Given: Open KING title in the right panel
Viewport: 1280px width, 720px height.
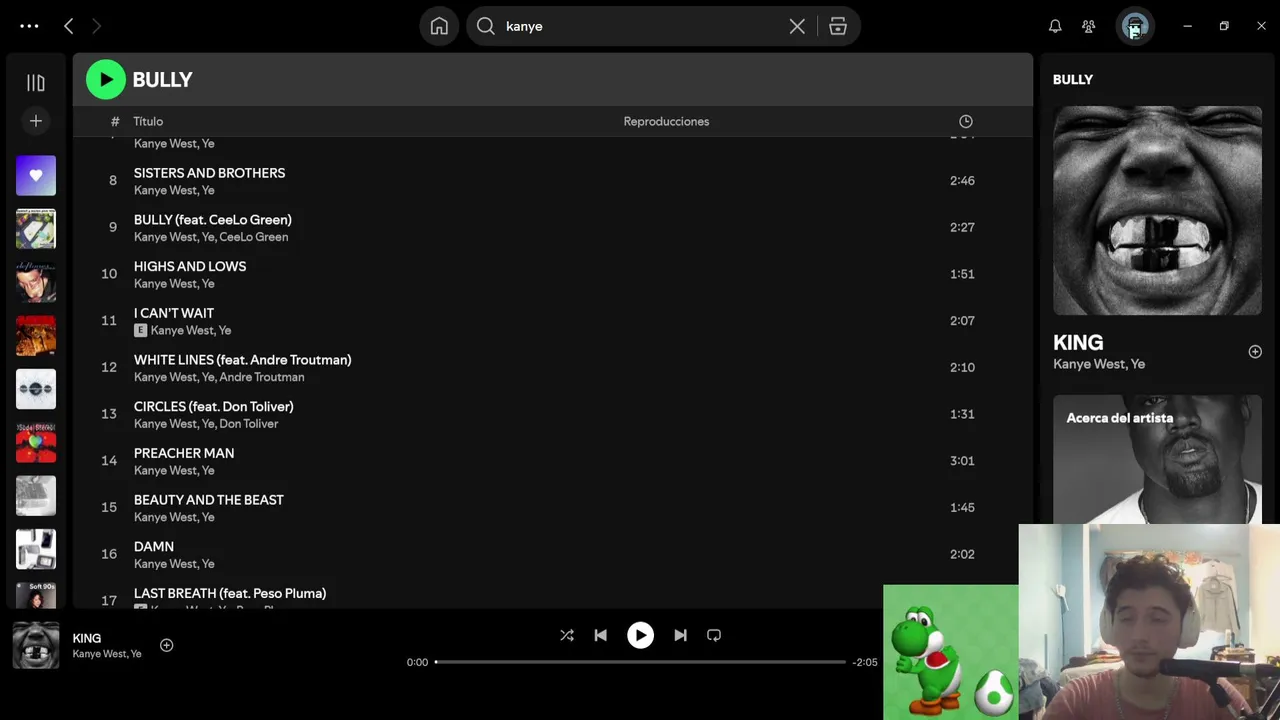Looking at the screenshot, I should [x=1078, y=342].
